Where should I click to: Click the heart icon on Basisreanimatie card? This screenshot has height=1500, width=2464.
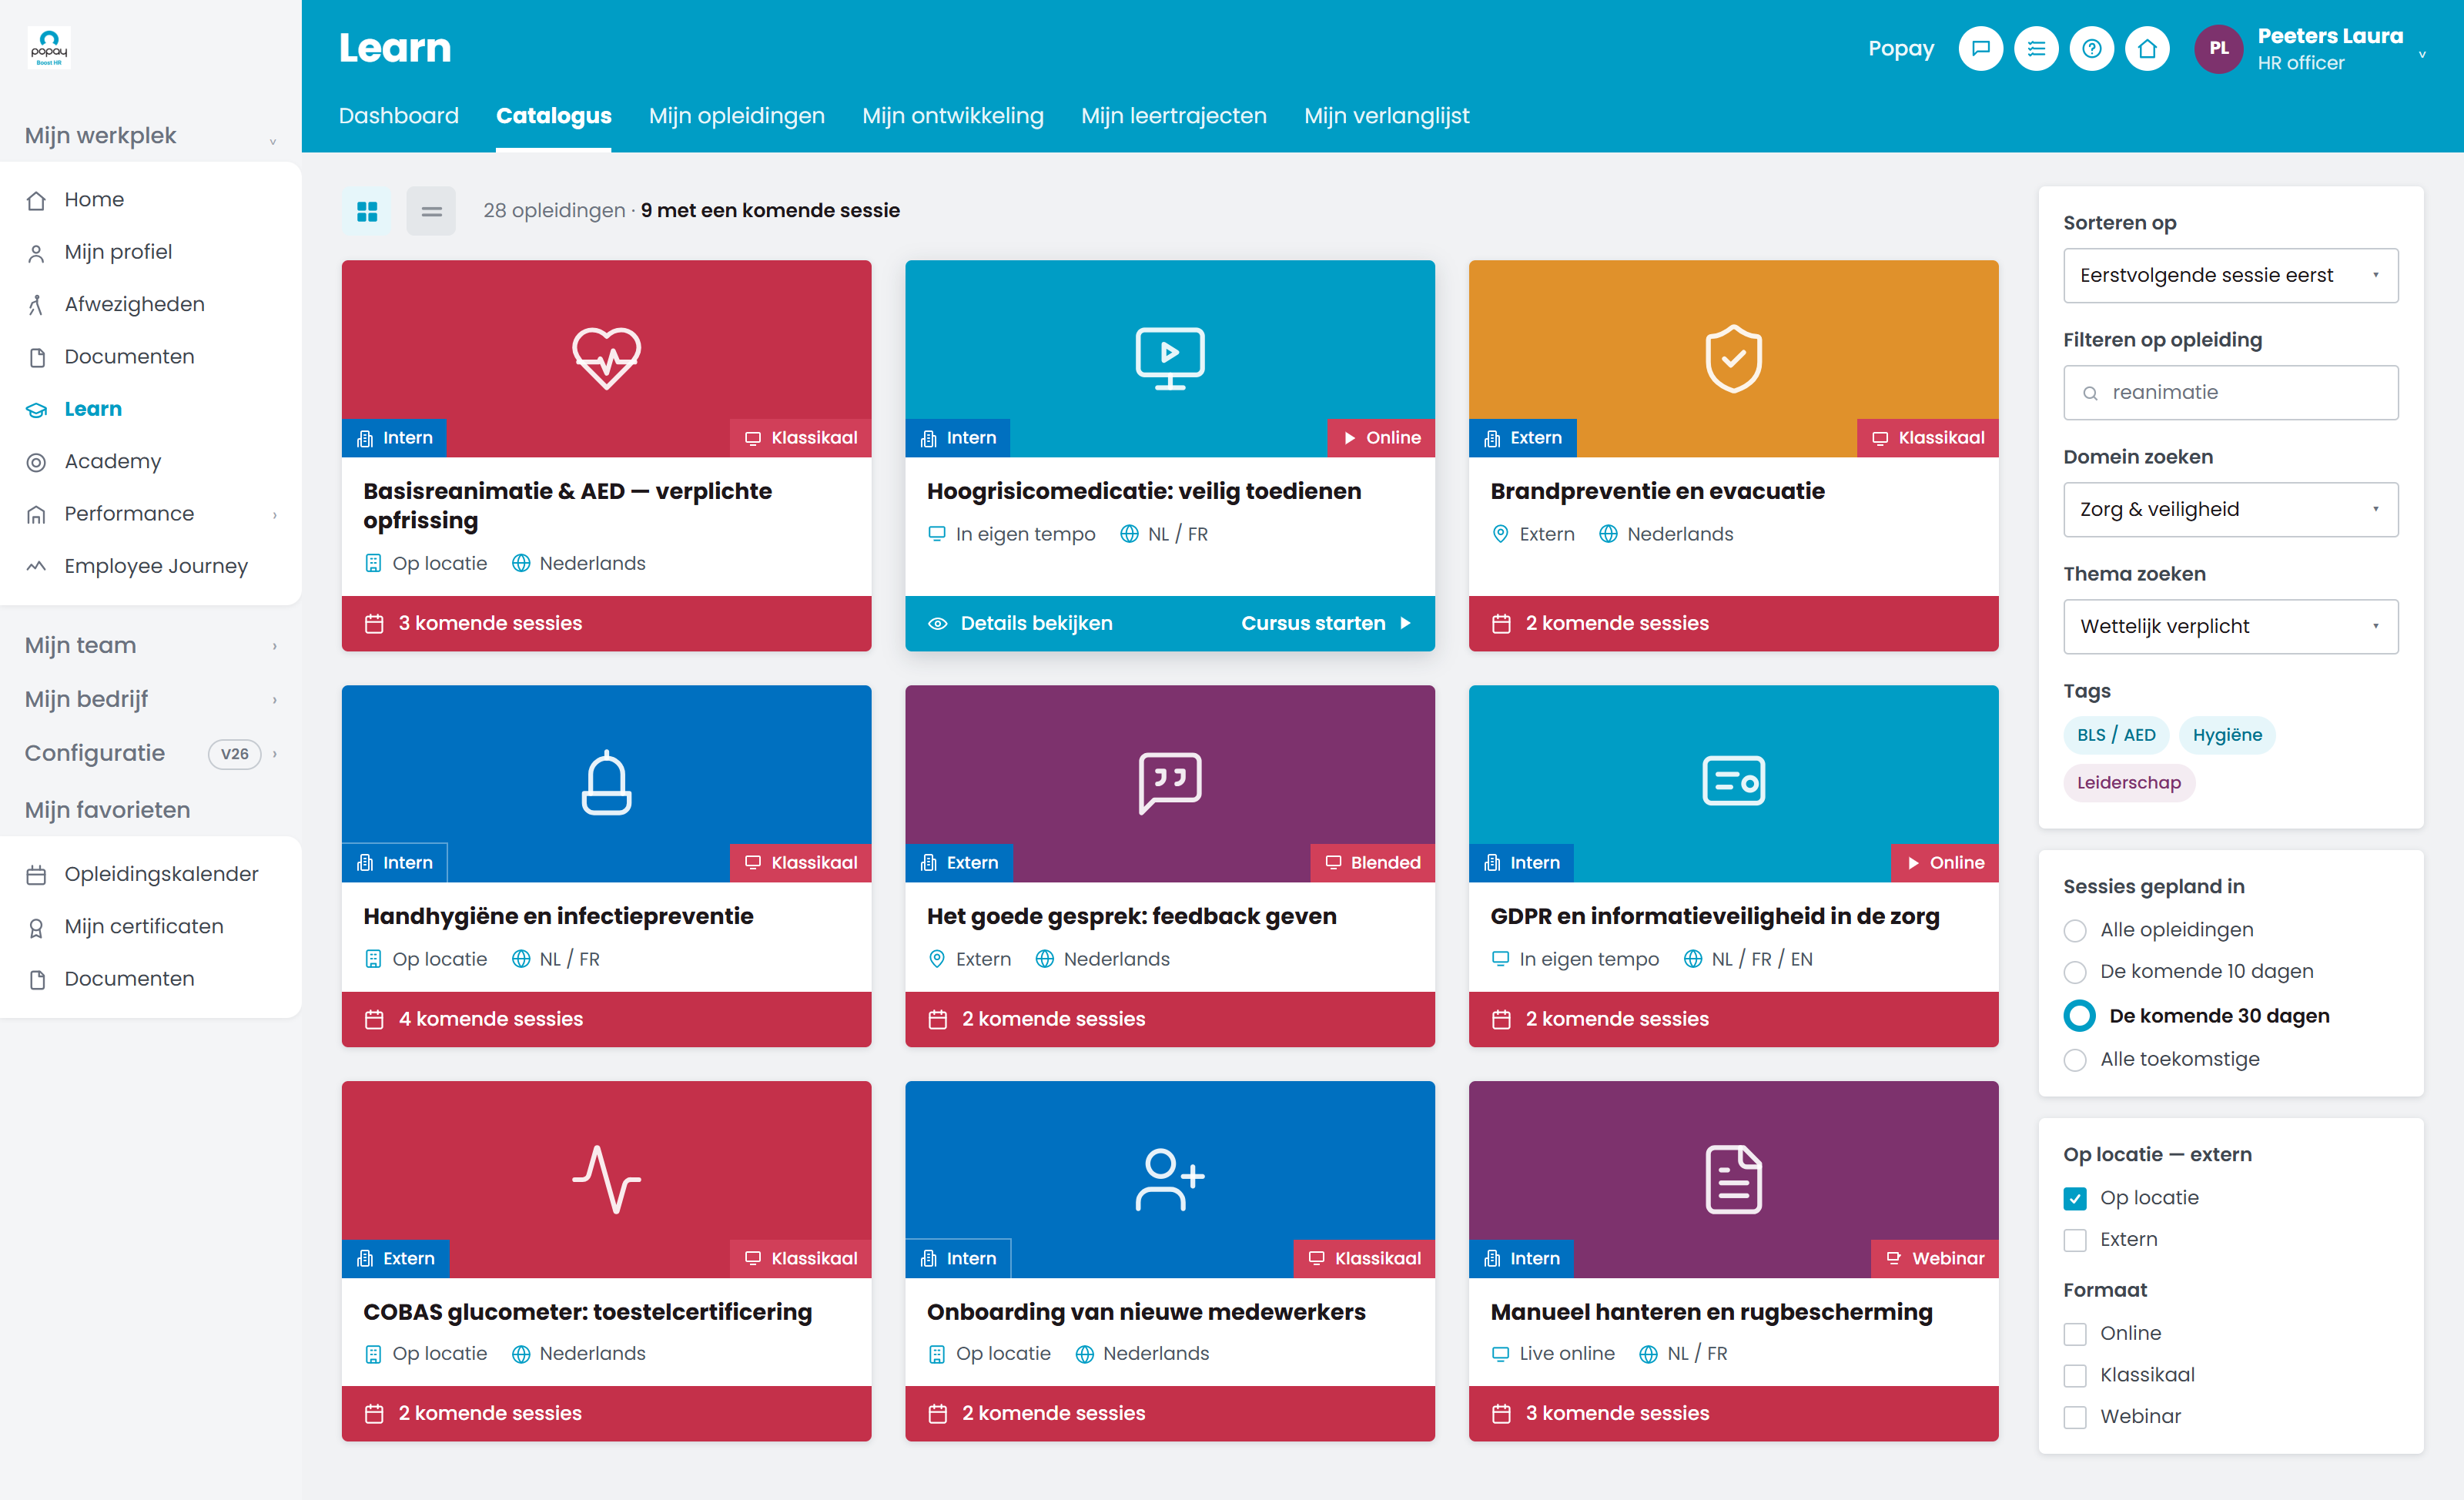(606, 357)
